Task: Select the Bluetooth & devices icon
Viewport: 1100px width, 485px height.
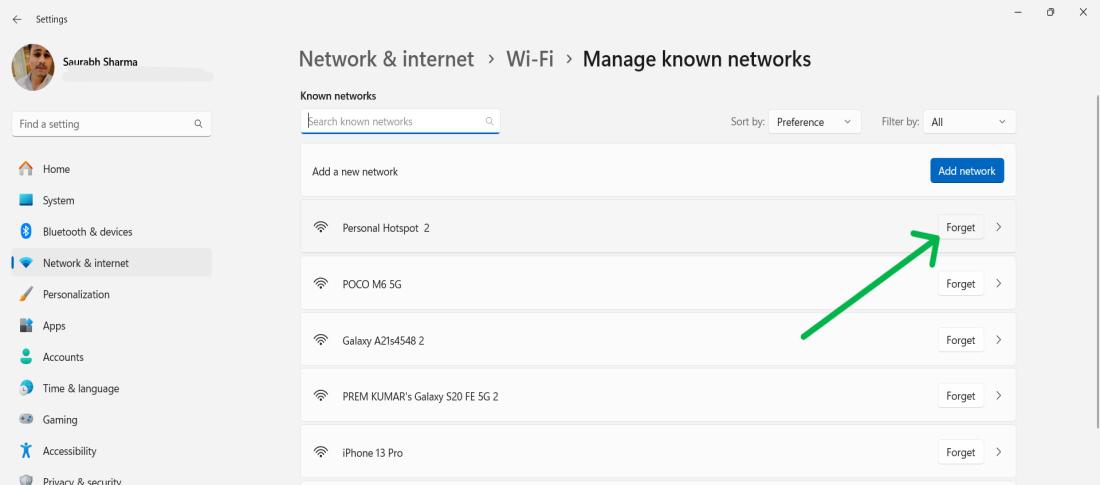Action: [x=26, y=232]
